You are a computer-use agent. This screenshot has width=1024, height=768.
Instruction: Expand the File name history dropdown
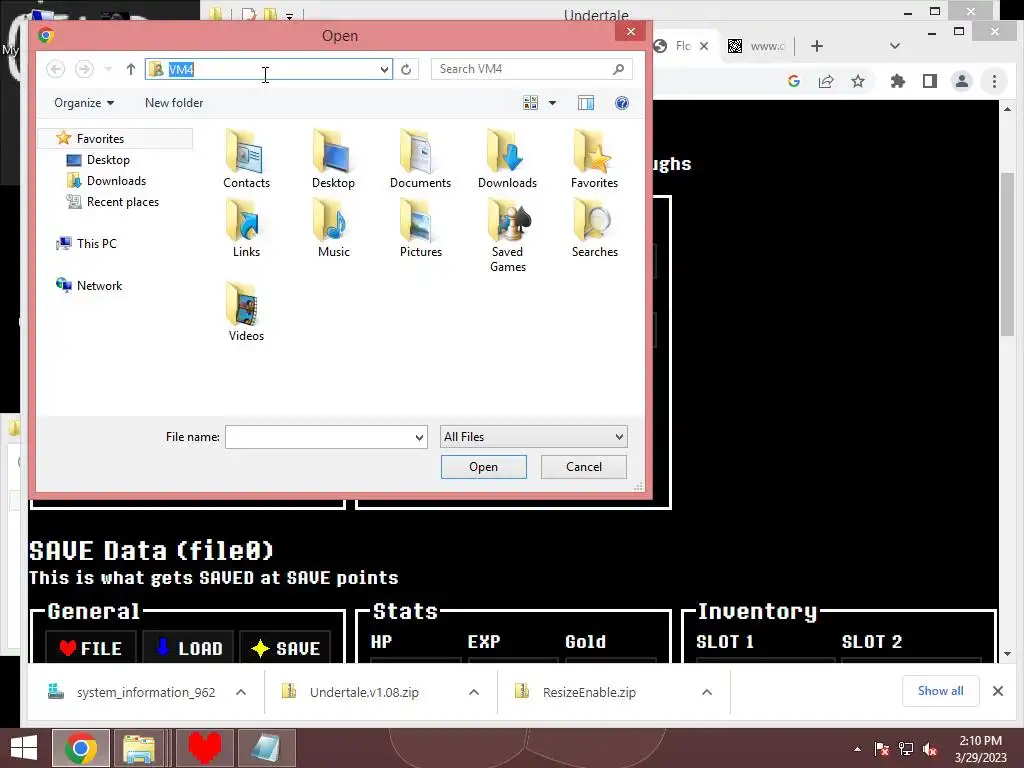419,438
